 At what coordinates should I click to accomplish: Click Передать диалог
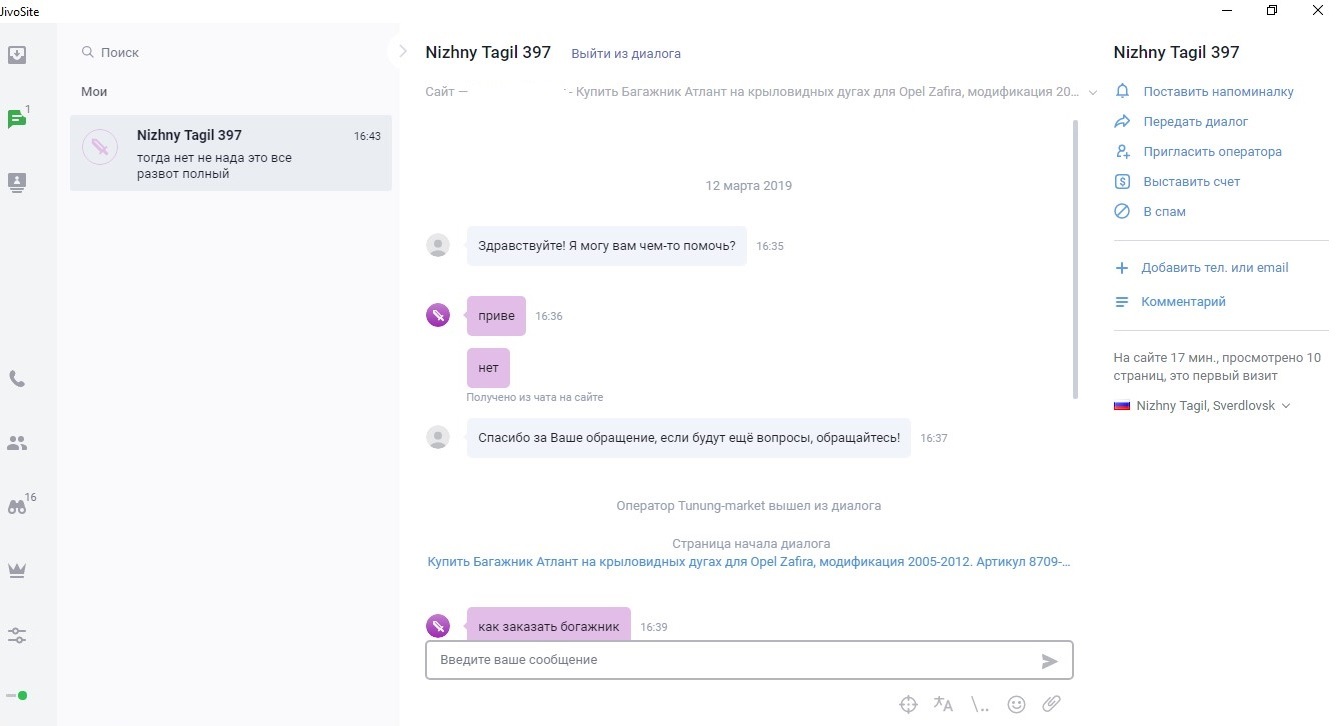[1196, 121]
